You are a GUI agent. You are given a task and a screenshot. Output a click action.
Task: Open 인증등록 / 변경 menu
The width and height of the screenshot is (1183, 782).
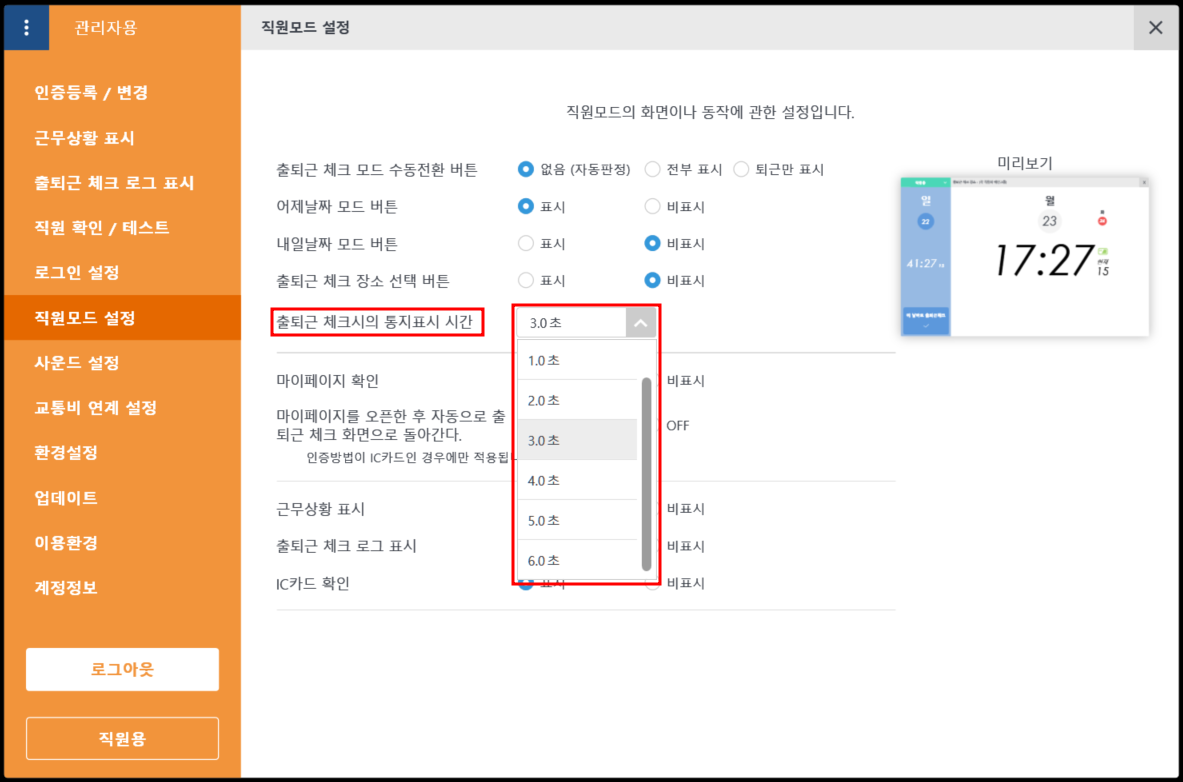pyautogui.click(x=91, y=93)
